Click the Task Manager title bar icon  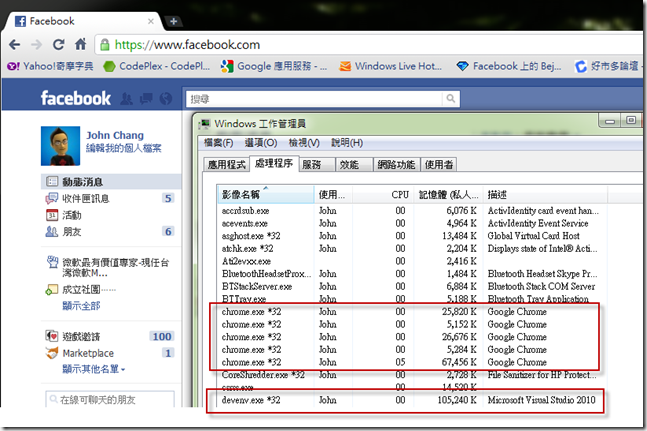click(205, 124)
